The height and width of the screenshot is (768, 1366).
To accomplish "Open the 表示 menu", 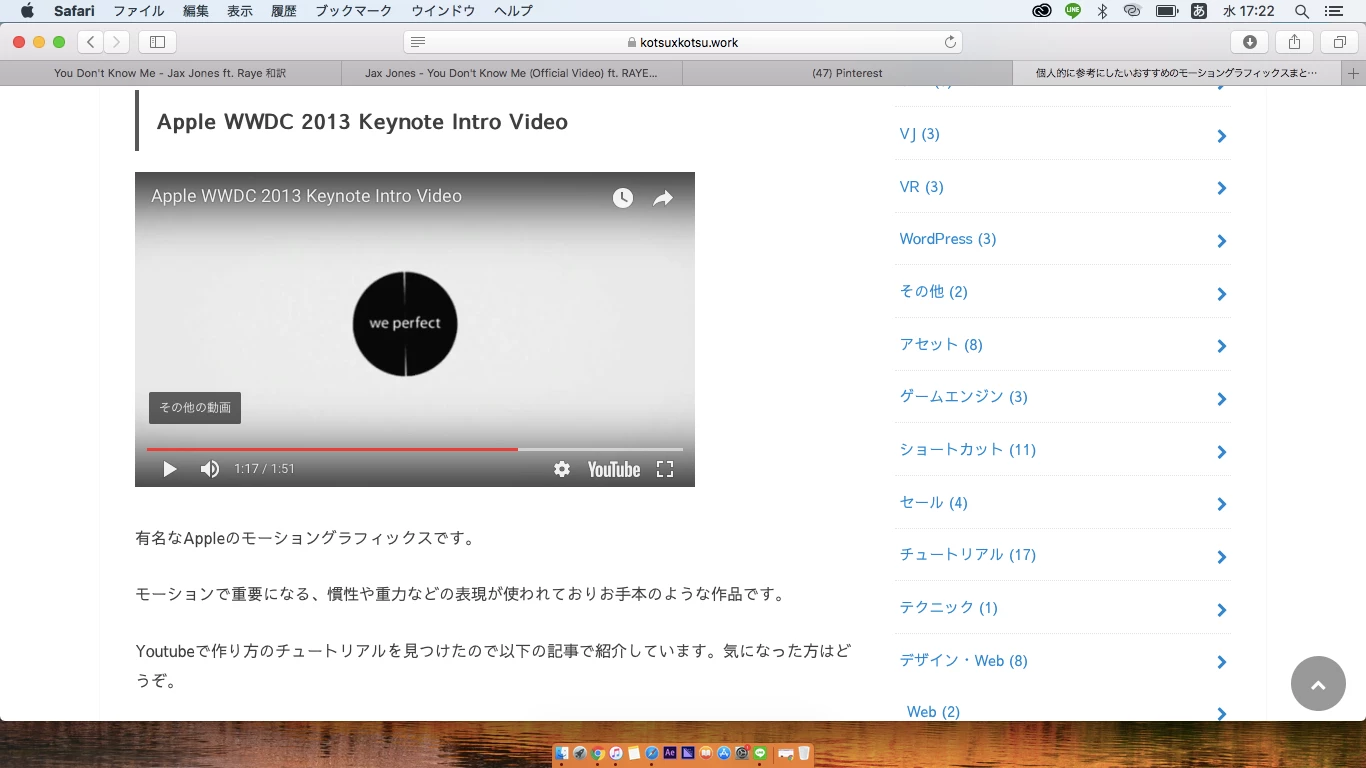I will tap(240, 11).
